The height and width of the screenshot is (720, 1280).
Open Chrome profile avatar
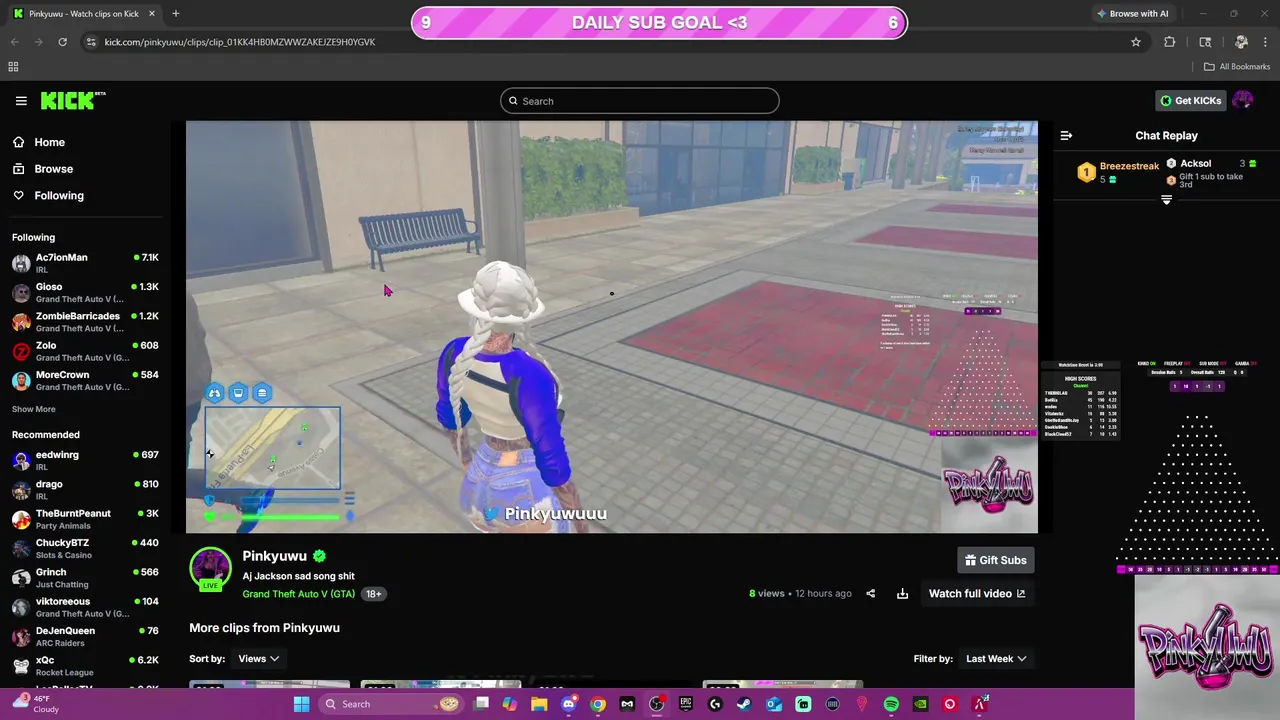coord(1241,42)
